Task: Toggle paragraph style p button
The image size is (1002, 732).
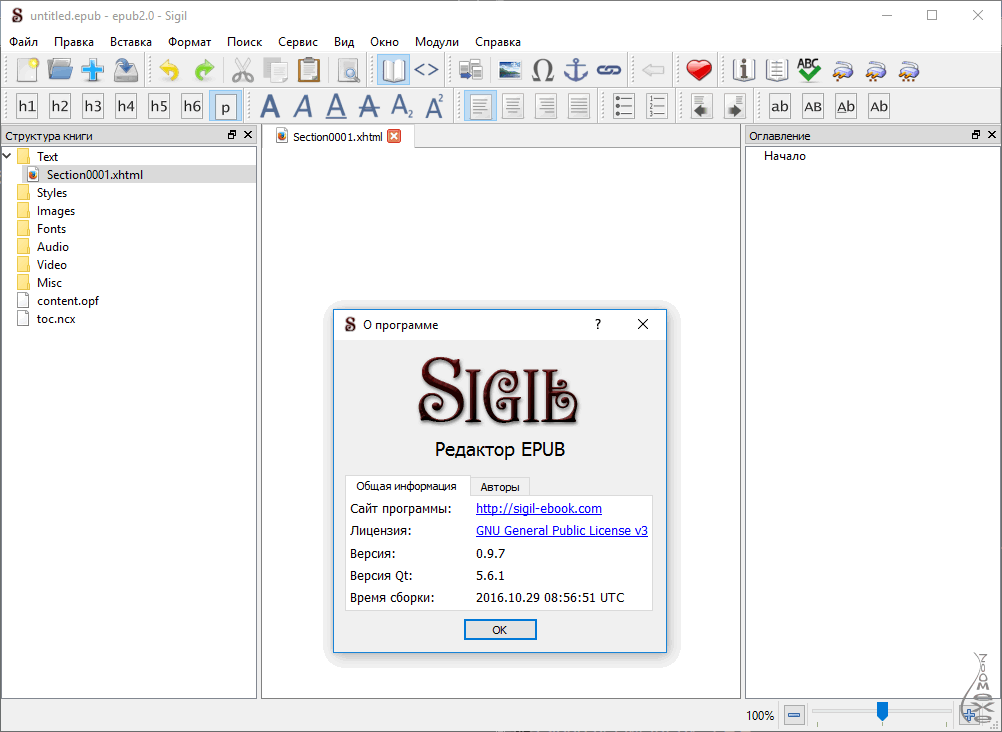Action: coord(226,107)
